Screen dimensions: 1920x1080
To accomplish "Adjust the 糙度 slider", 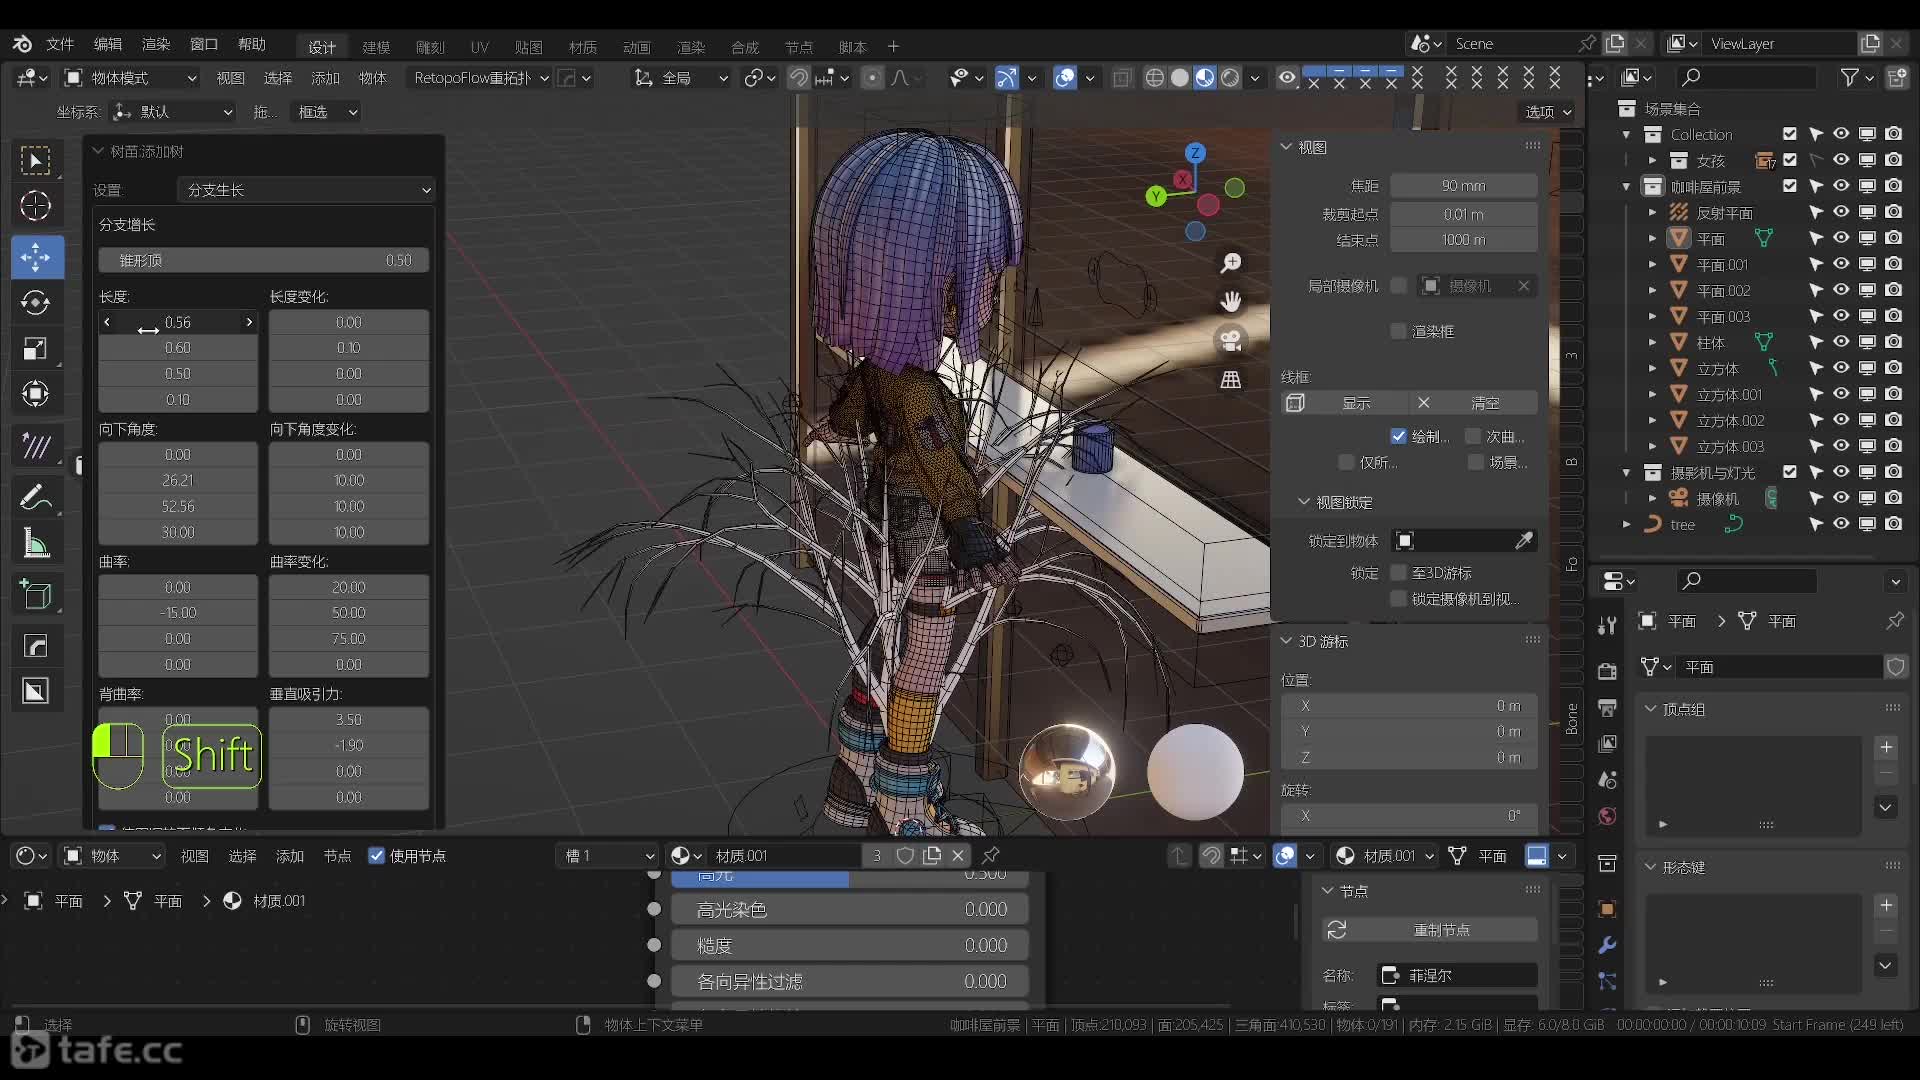I will click(849, 946).
